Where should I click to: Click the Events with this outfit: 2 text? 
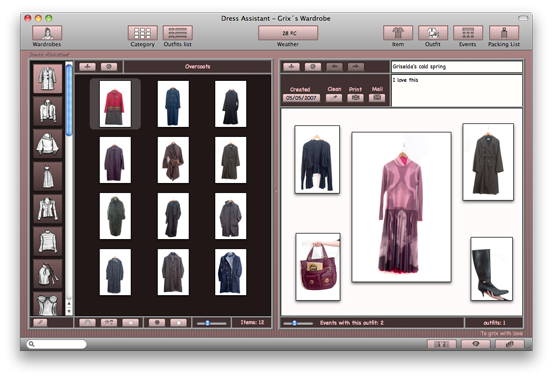tap(352, 323)
